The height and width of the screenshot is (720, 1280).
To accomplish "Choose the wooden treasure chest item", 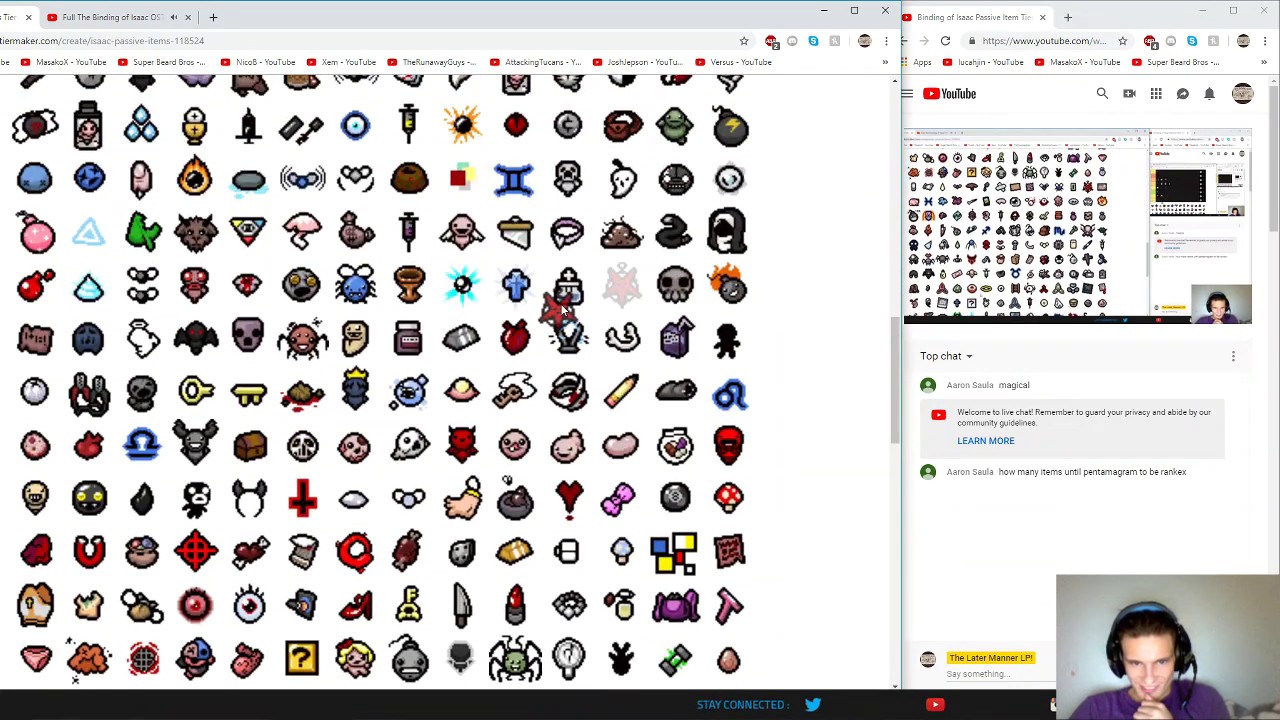I will (x=249, y=446).
